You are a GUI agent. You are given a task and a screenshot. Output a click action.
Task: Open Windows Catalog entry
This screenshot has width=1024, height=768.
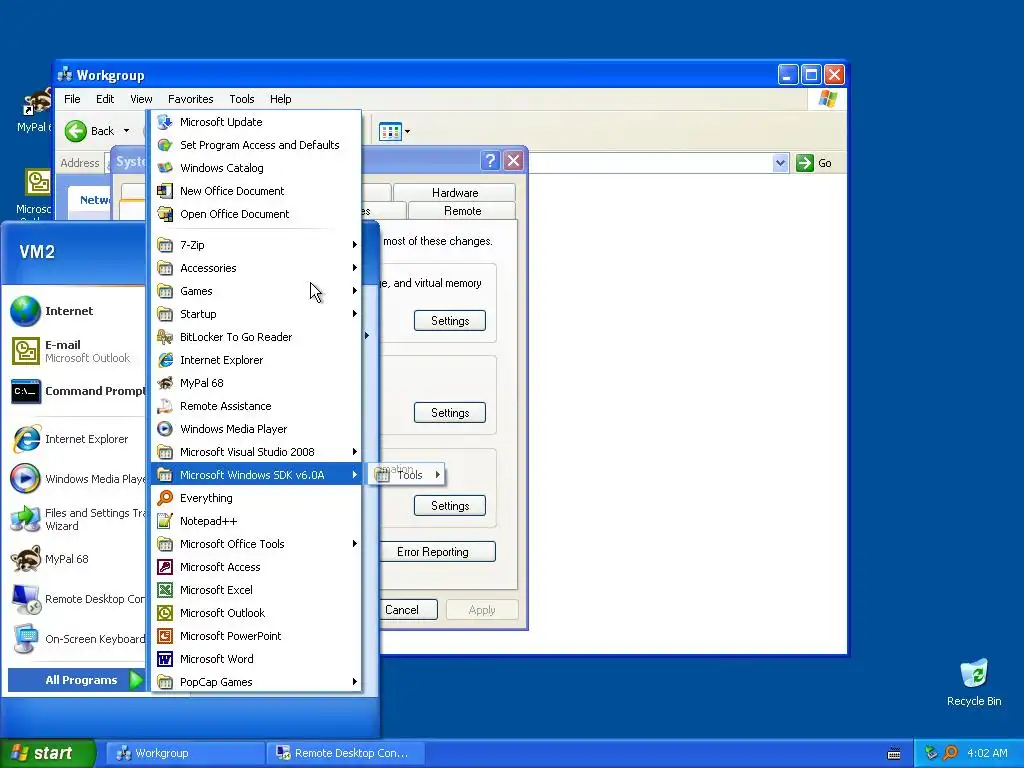coord(256,168)
